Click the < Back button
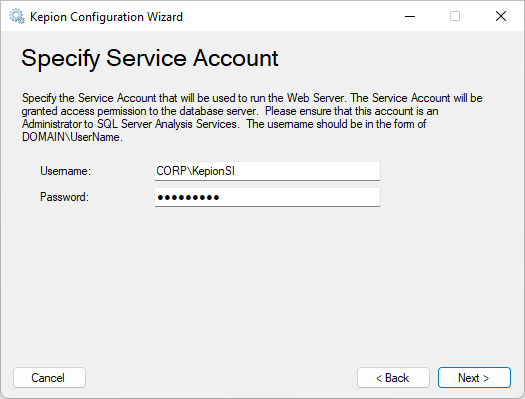This screenshot has height=399, width=525. pos(393,378)
